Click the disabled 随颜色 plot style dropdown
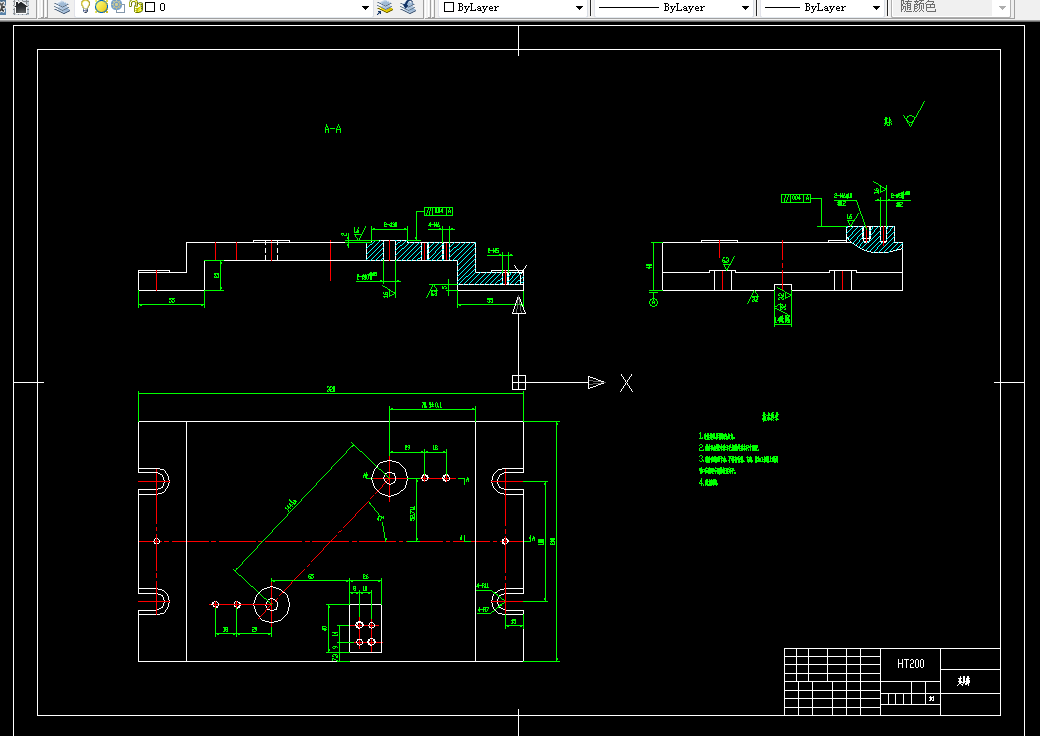Image resolution: width=1040 pixels, height=736 pixels. [x=953, y=7]
